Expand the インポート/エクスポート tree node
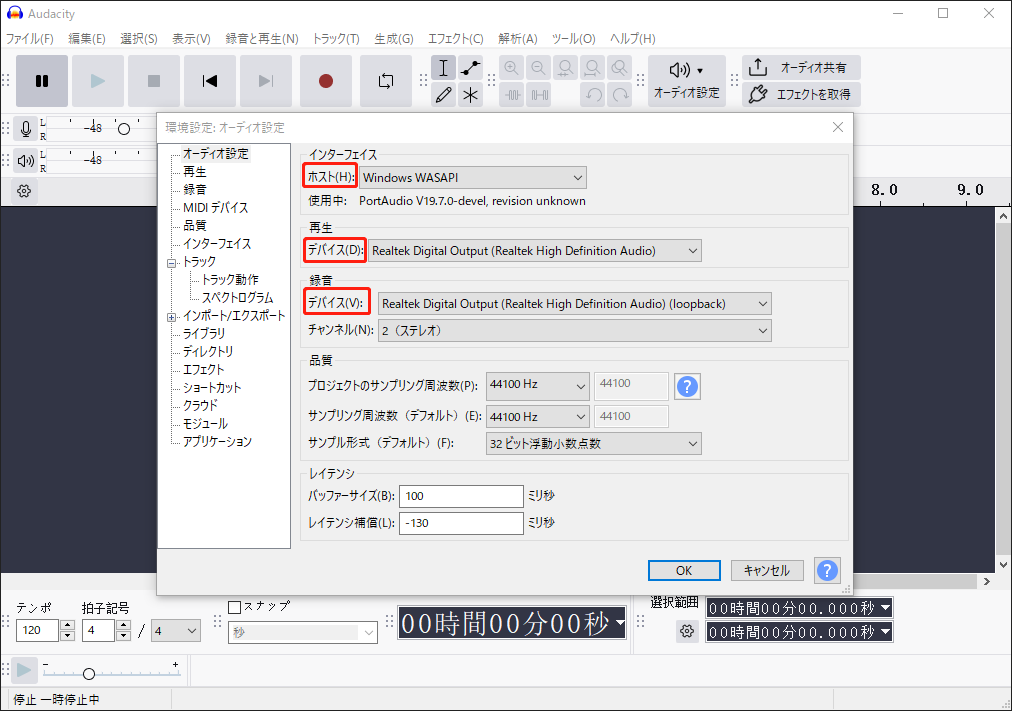 coord(170,315)
